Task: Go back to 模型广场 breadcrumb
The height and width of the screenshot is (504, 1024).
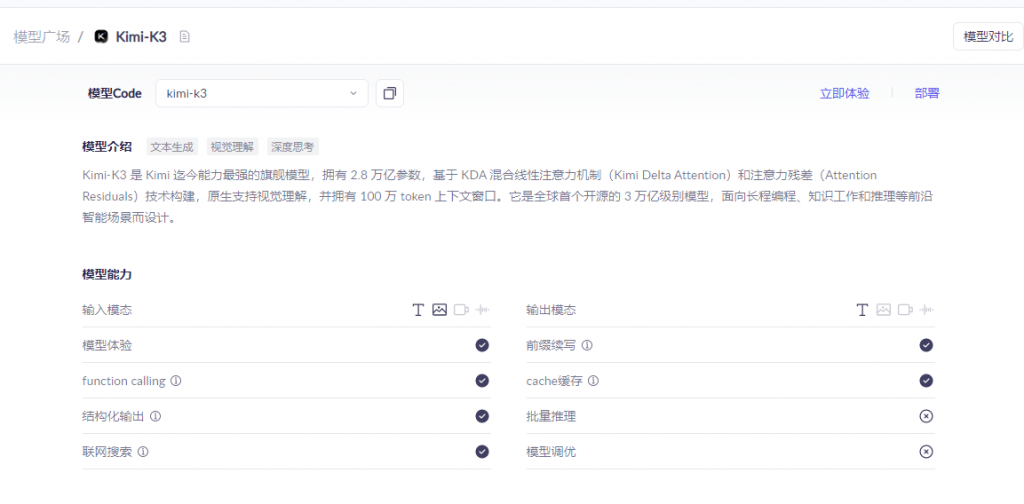Action: (41, 37)
